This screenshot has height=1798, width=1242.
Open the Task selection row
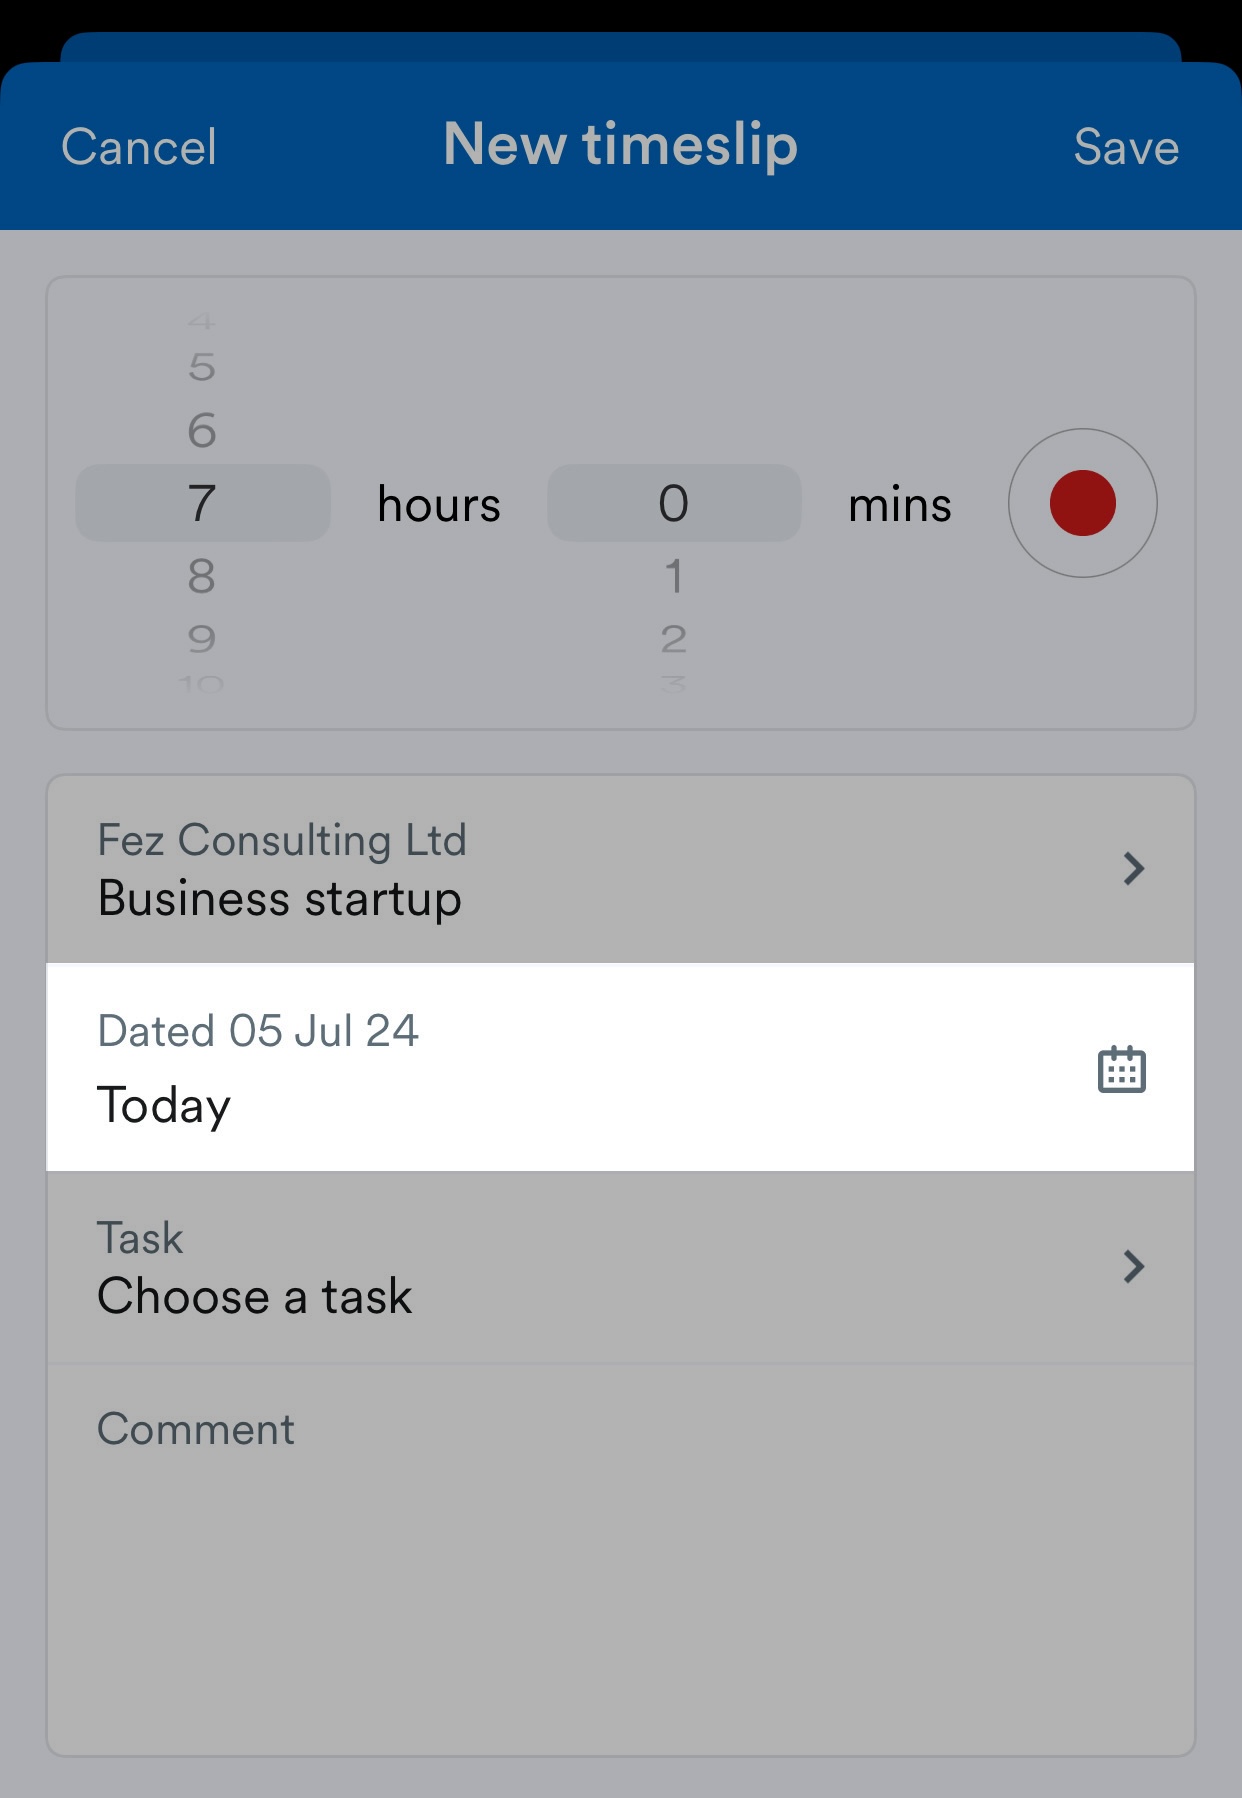620,1267
